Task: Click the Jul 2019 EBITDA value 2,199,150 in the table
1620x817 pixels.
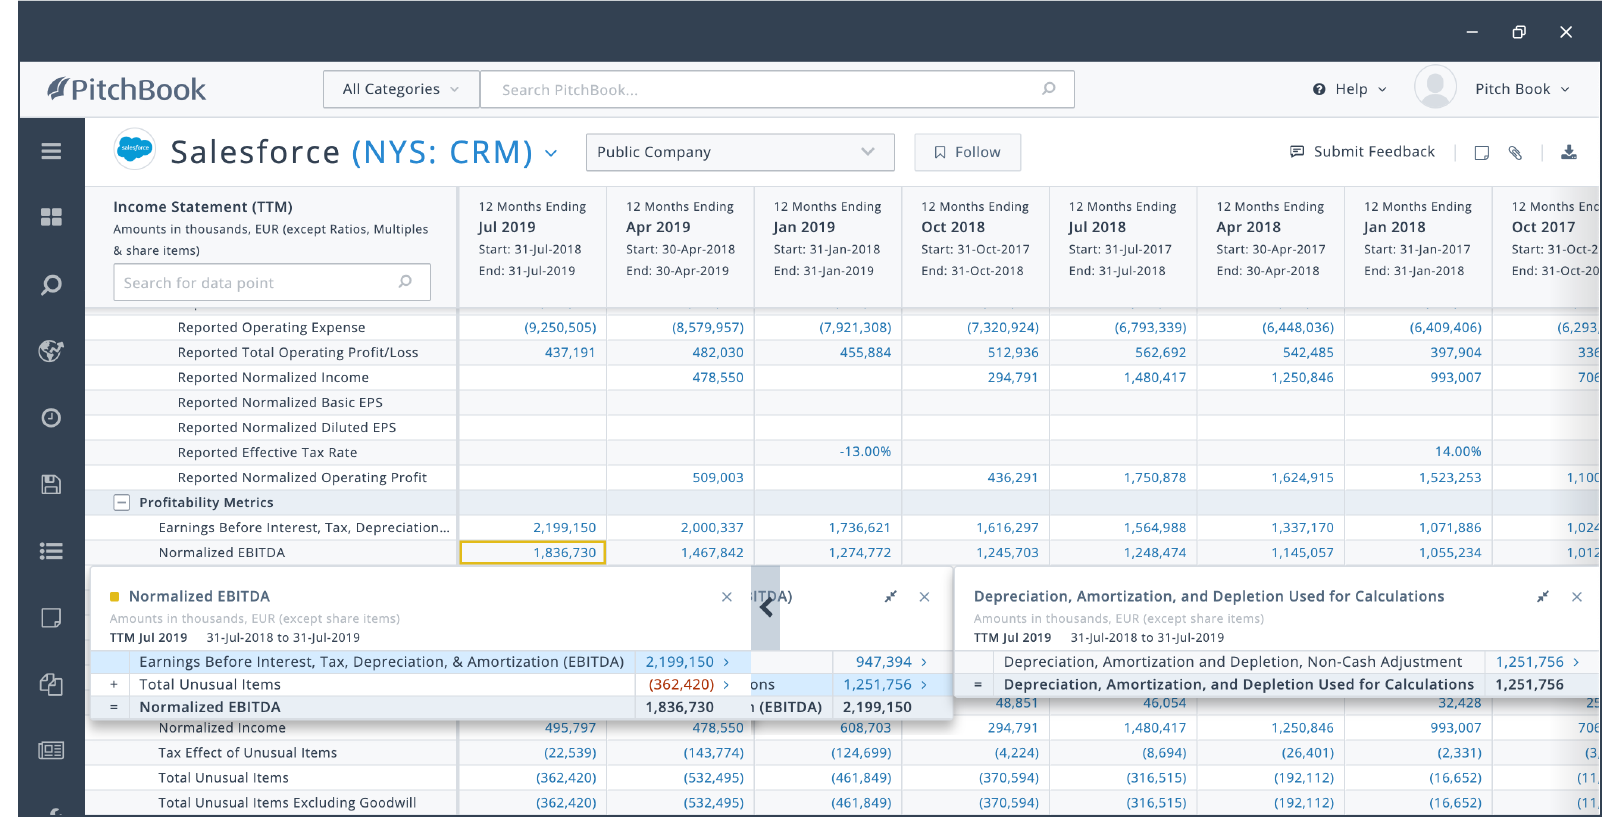Action: pos(564,528)
